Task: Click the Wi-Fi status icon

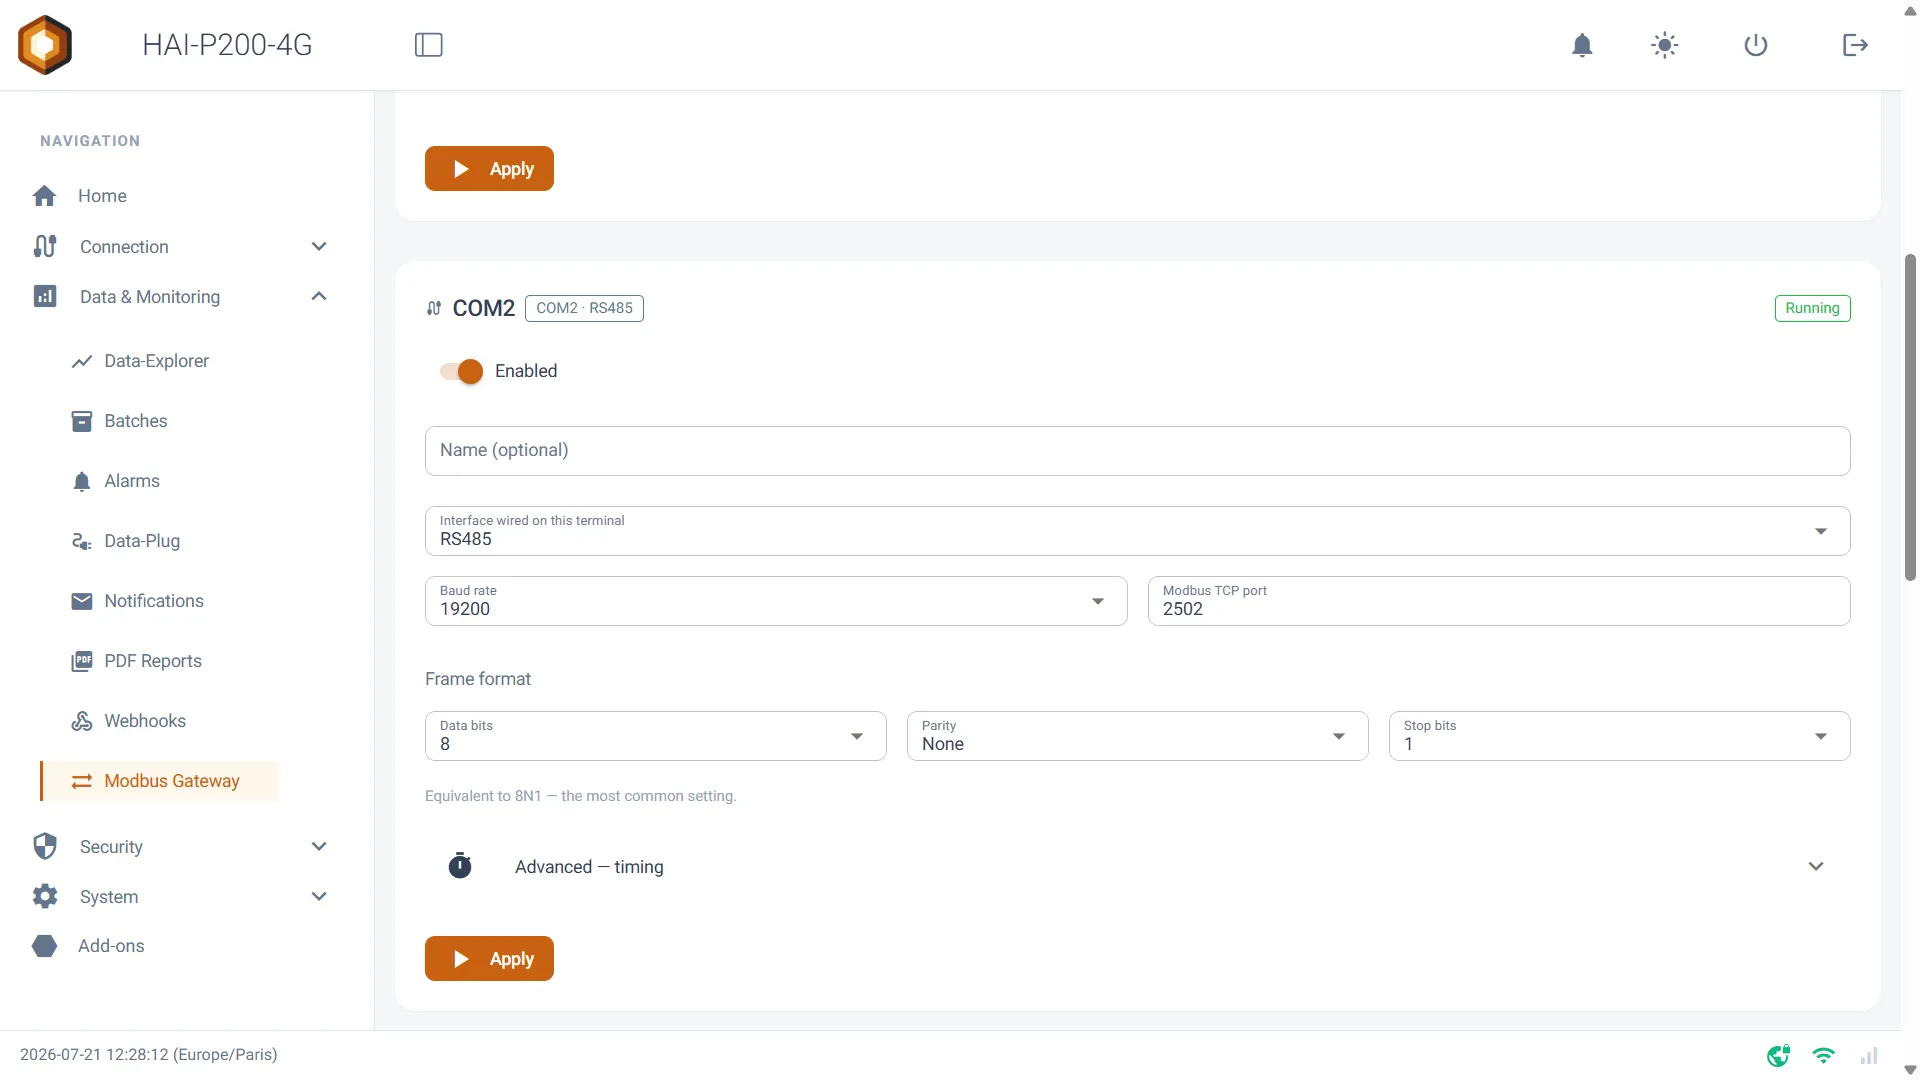Action: click(x=1824, y=1055)
